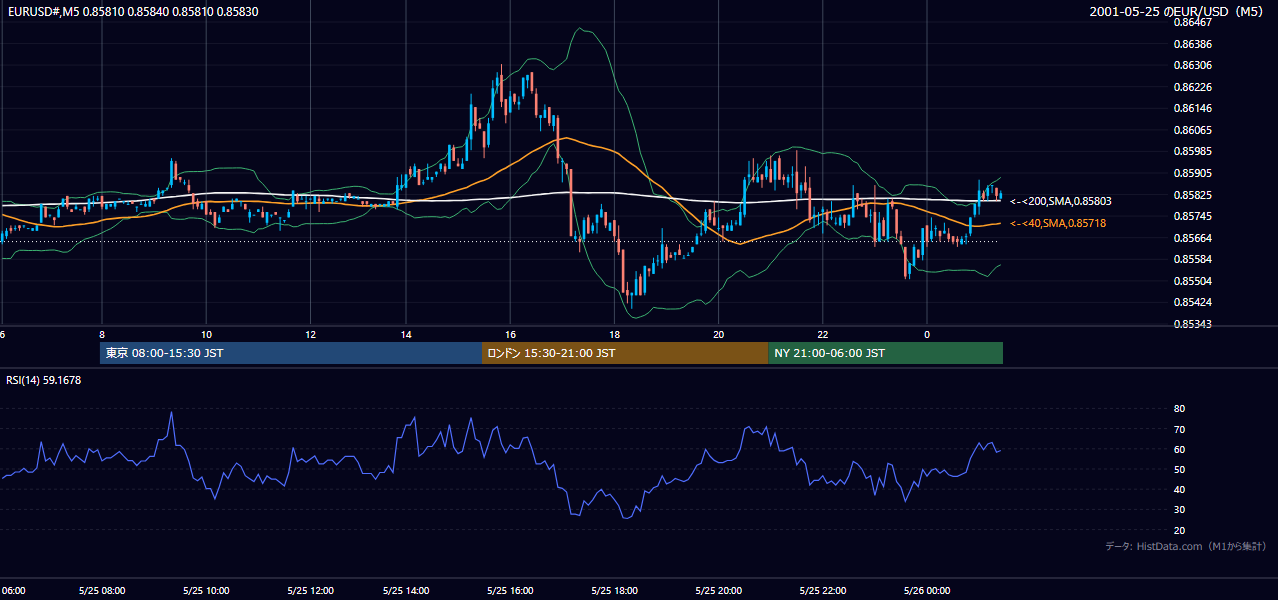1278x600 pixels.
Task: Click price axis value 0.85504
Action: coord(1193,281)
